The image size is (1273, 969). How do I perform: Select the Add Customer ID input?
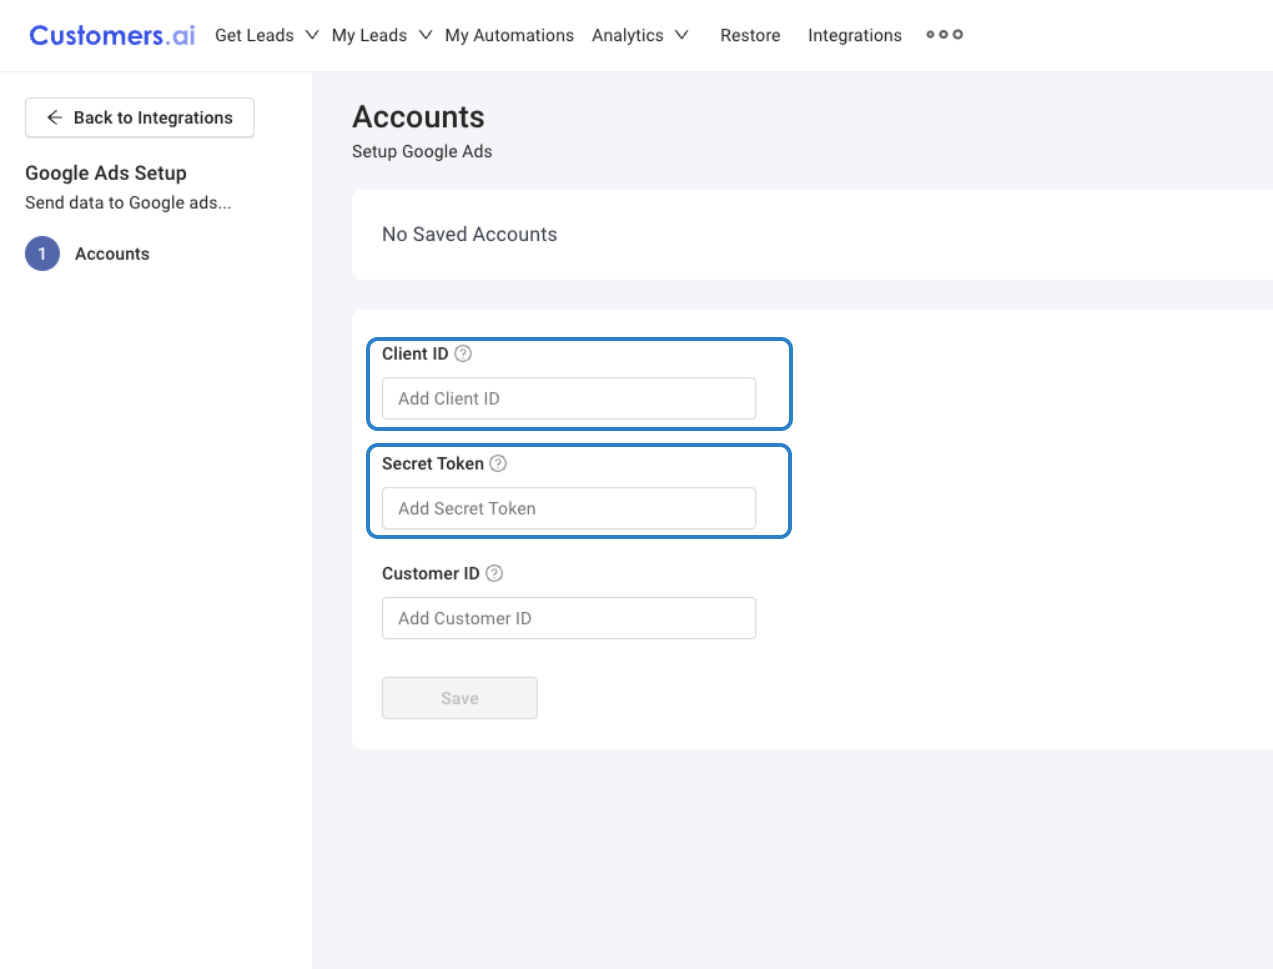(568, 618)
